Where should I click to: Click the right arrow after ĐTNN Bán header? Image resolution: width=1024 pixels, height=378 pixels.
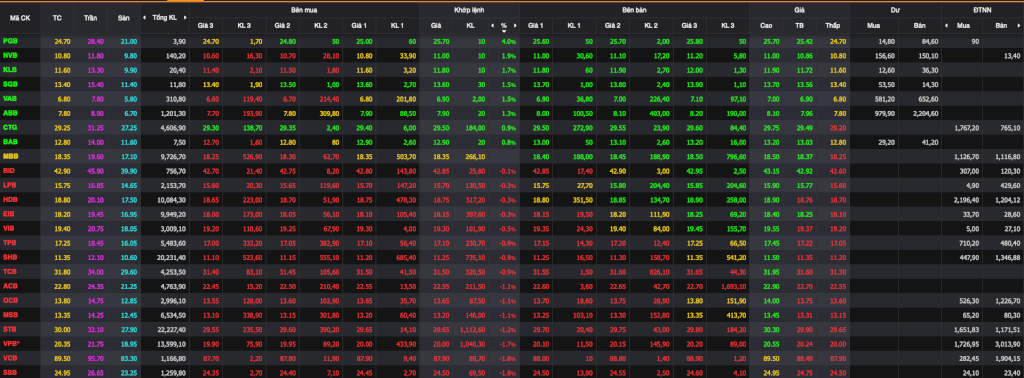(1020, 26)
